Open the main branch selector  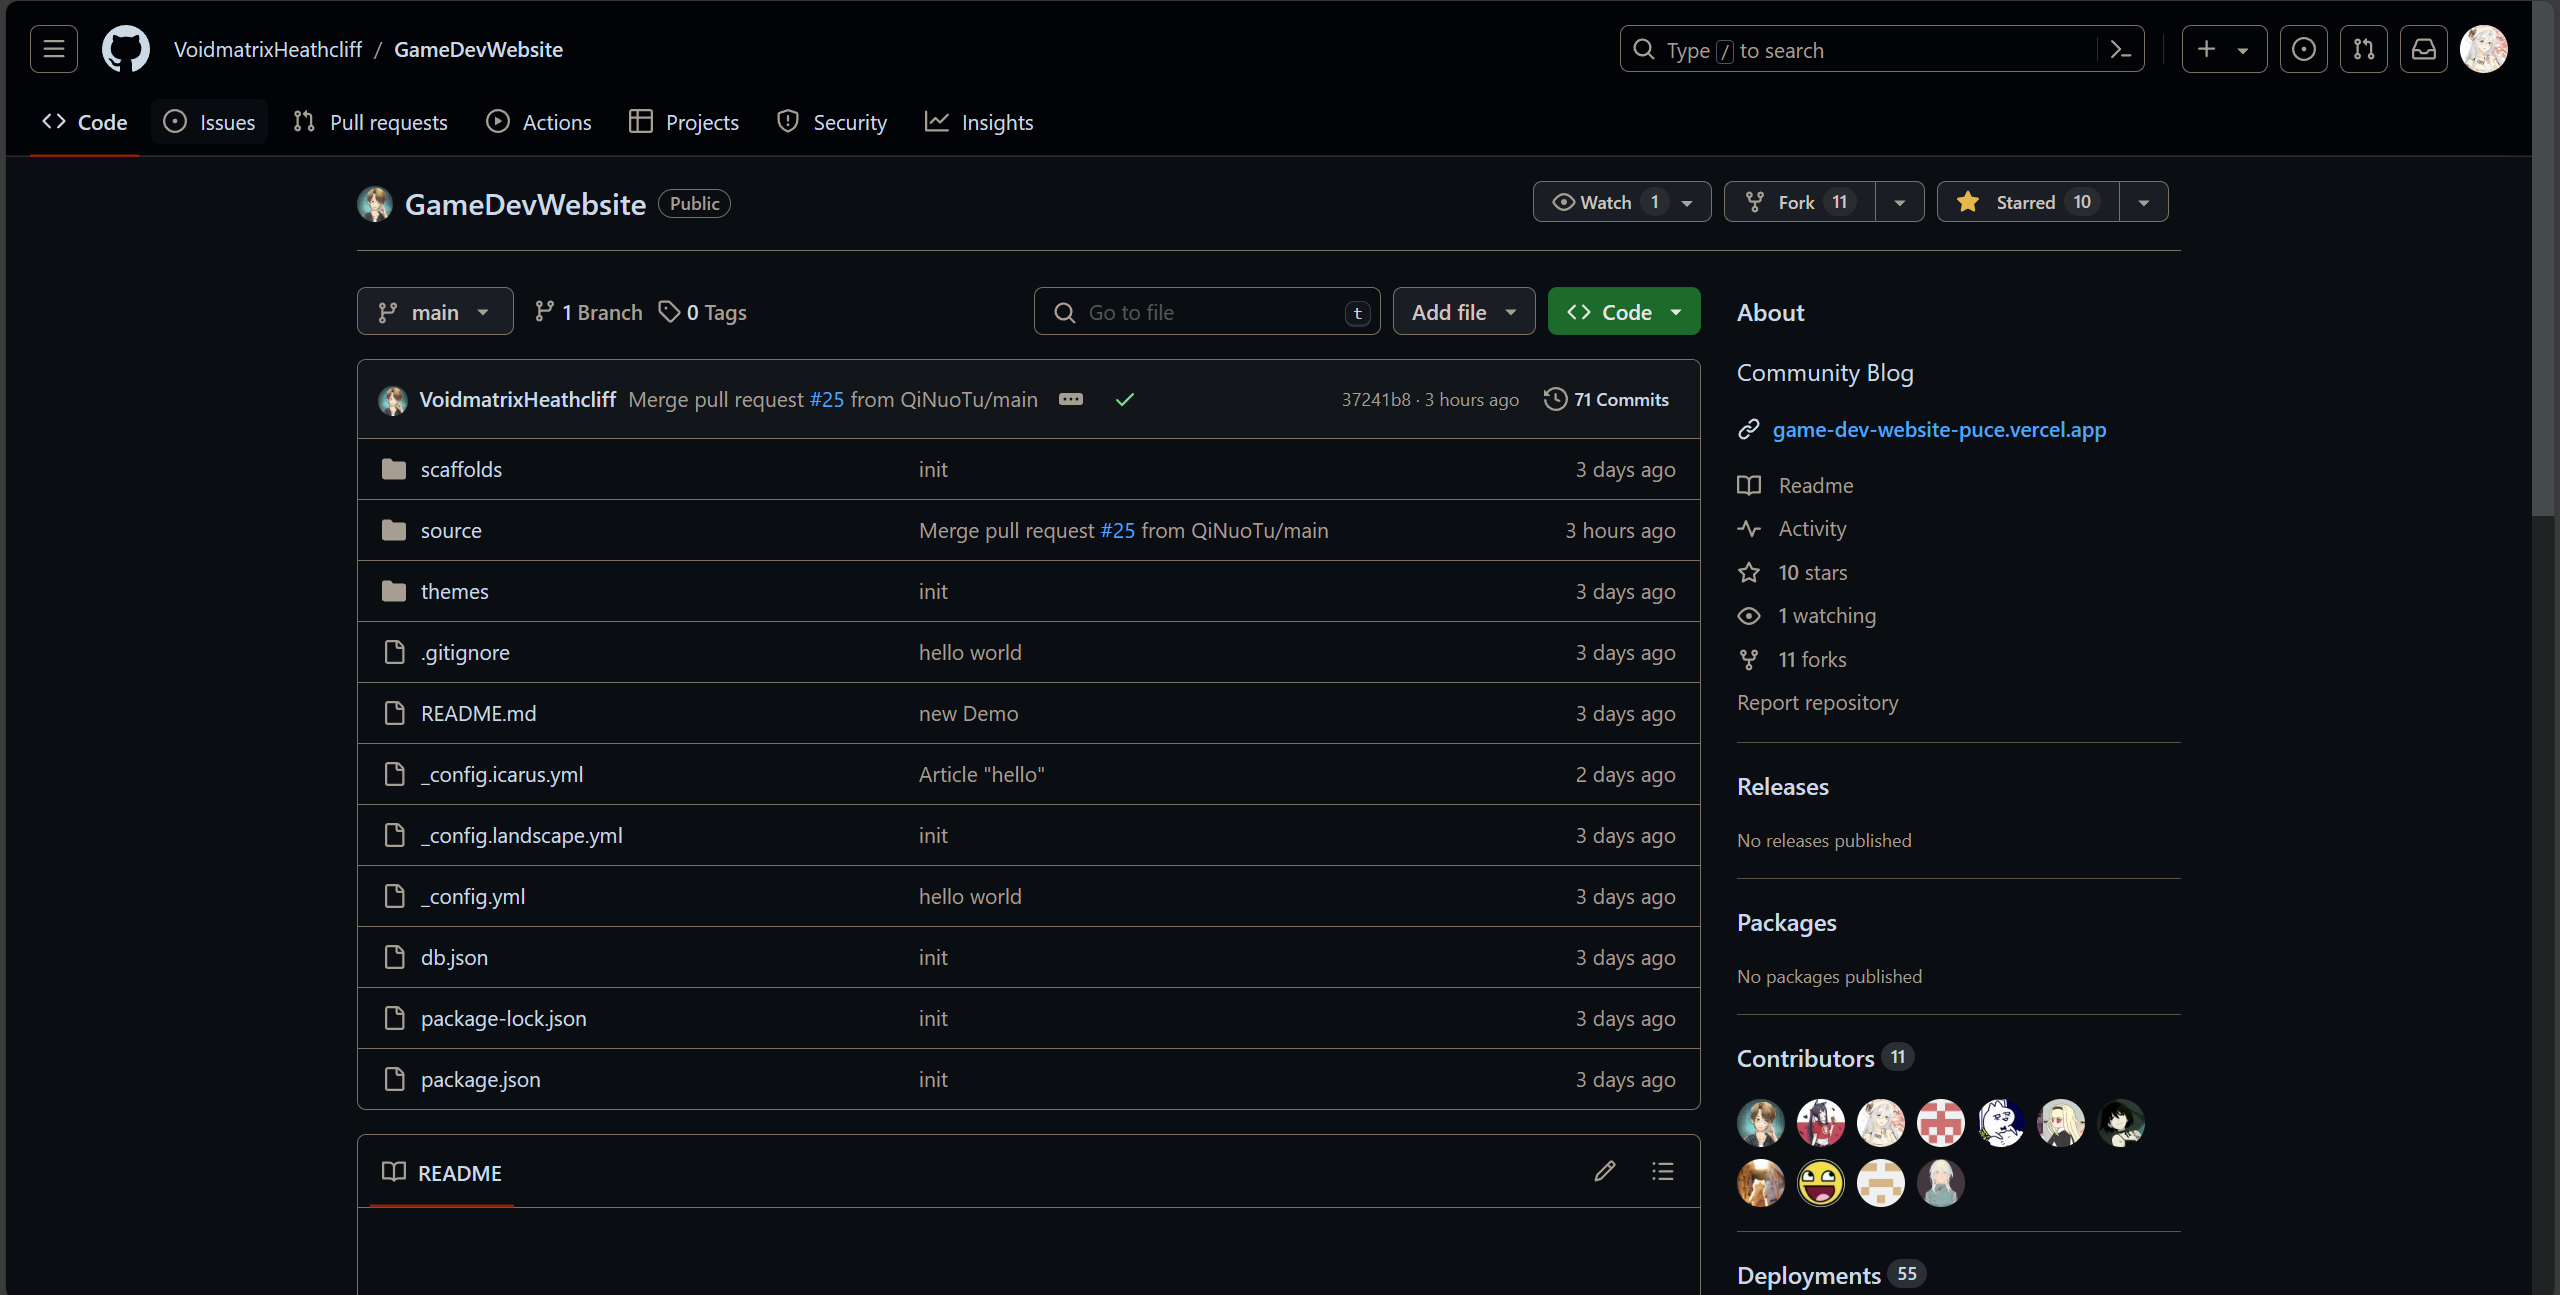(x=435, y=312)
